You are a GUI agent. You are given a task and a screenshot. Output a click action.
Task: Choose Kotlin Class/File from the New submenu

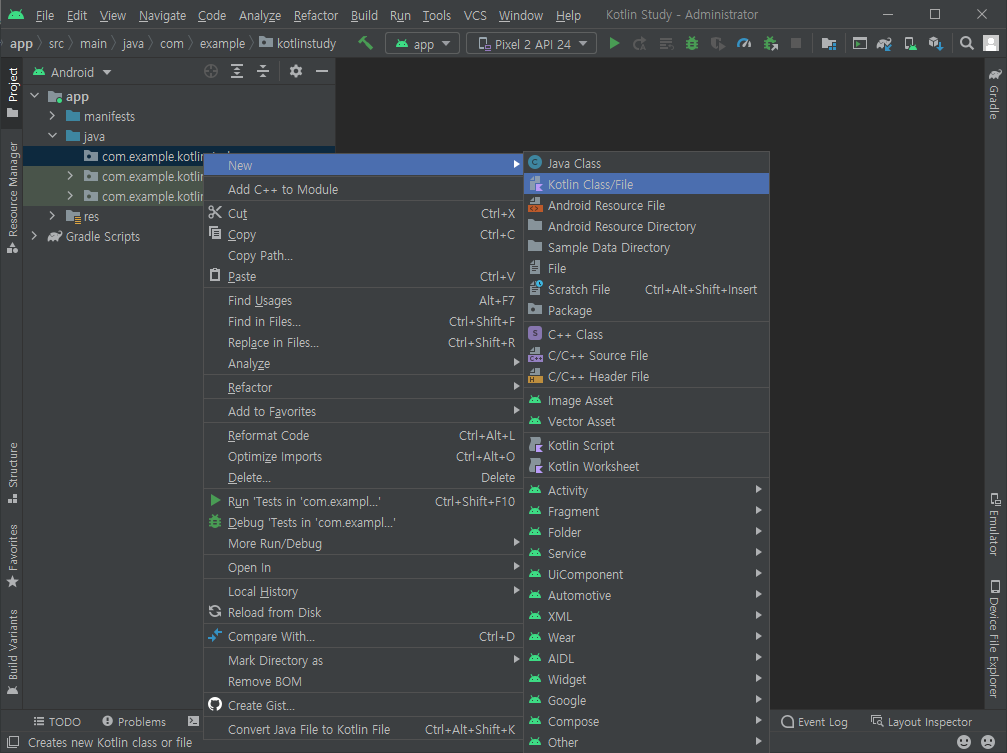point(600,183)
